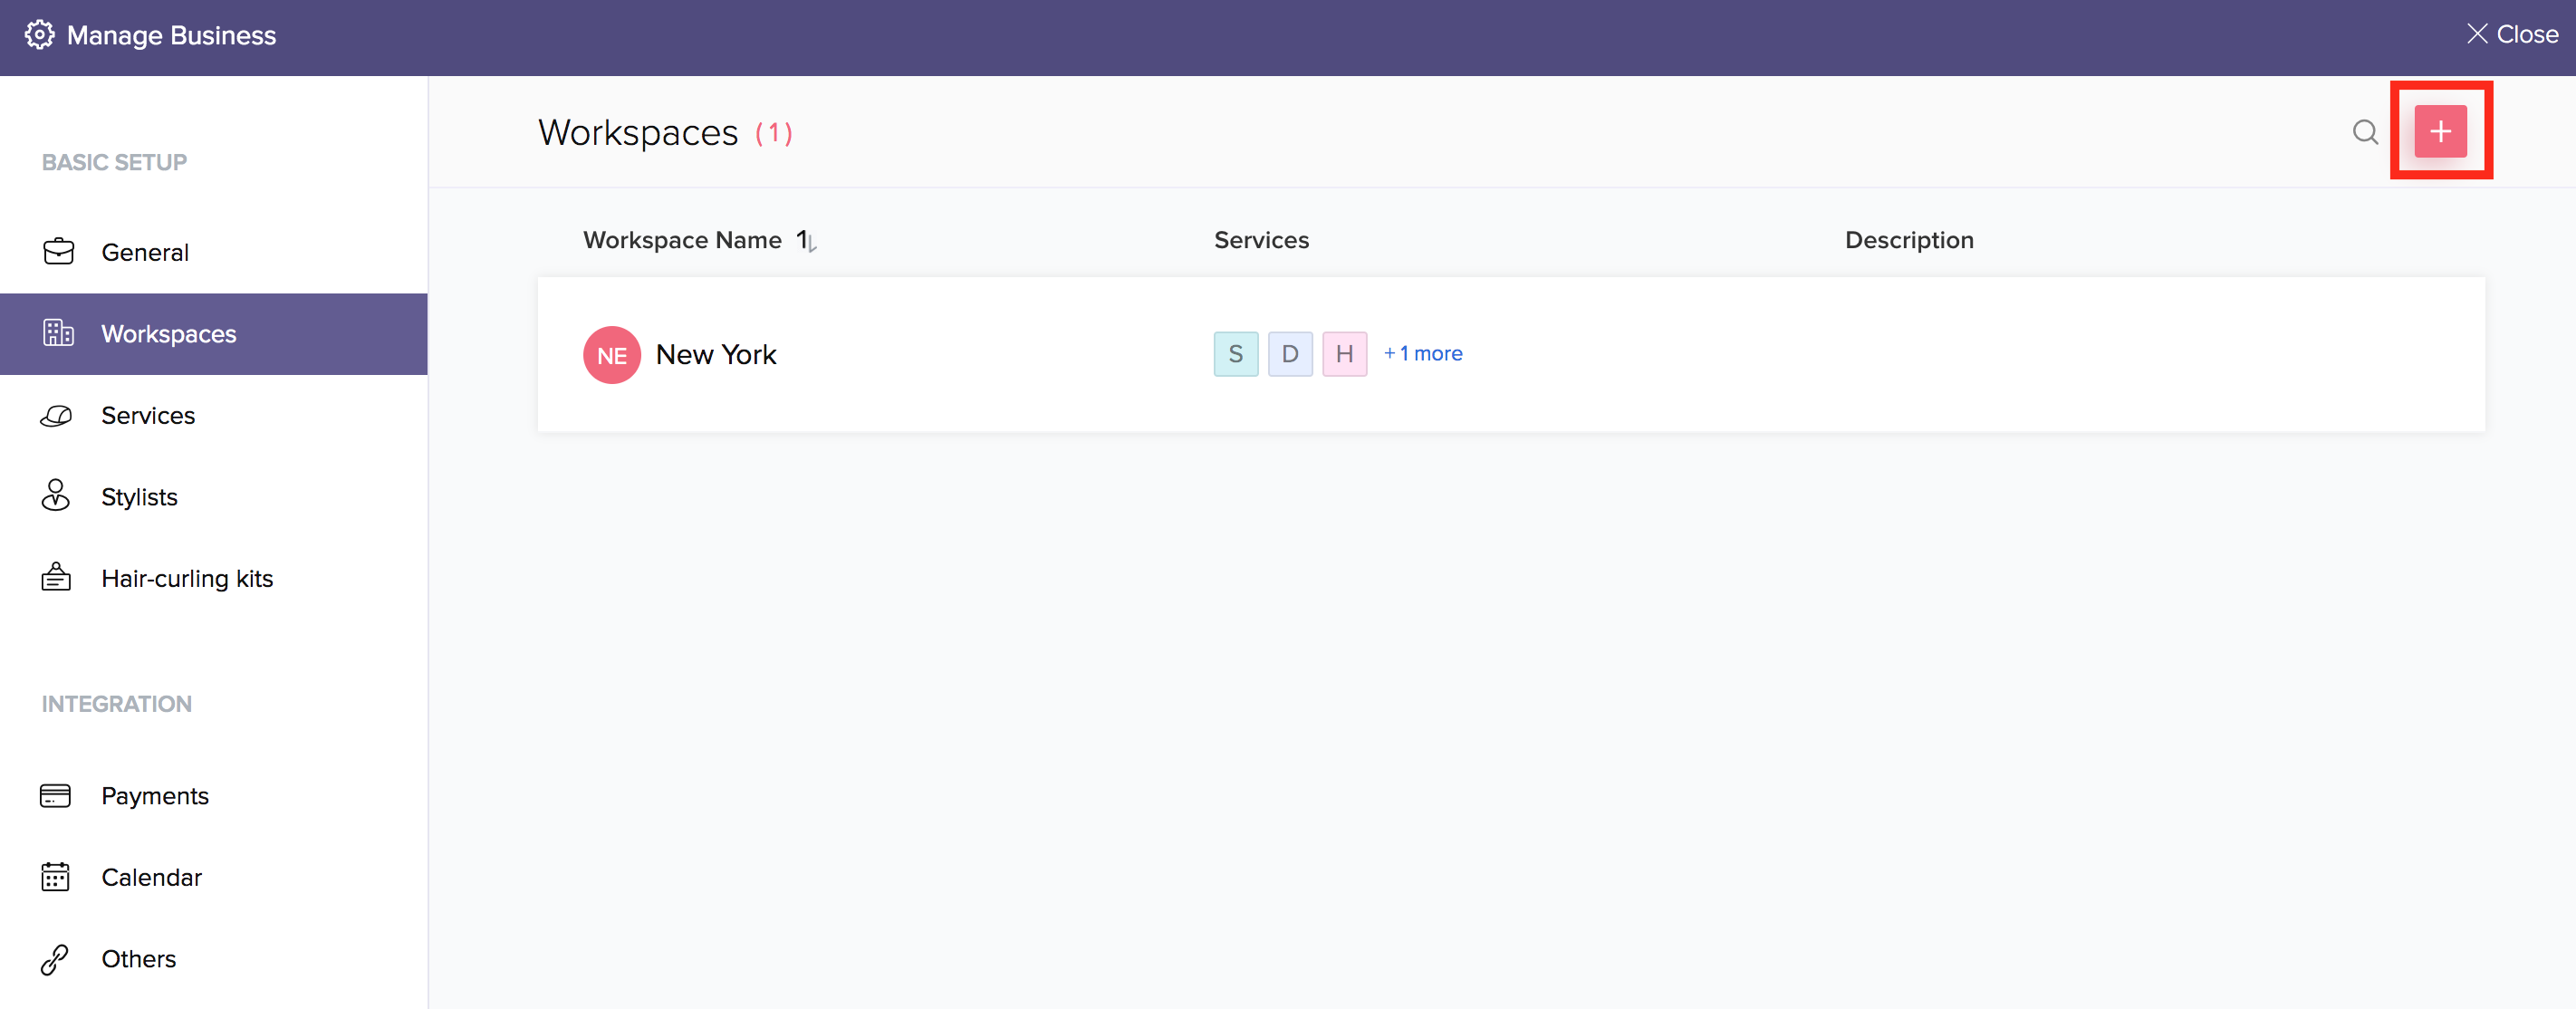Click the Hair-curling kits icon
Image resolution: width=2576 pixels, height=1009 pixels.
pyautogui.click(x=56, y=578)
